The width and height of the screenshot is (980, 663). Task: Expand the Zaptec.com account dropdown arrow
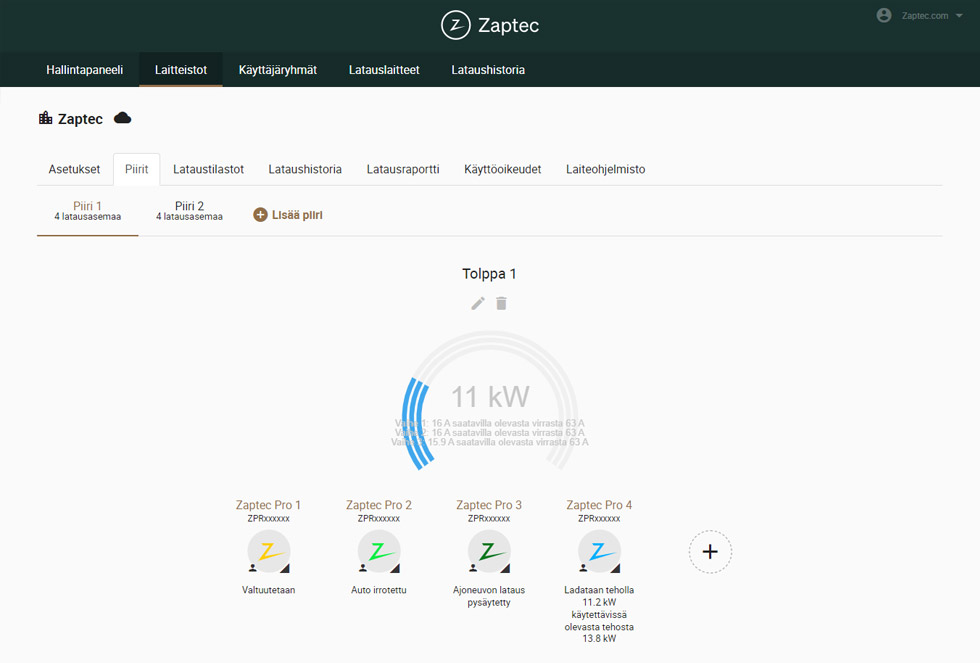pos(959,16)
